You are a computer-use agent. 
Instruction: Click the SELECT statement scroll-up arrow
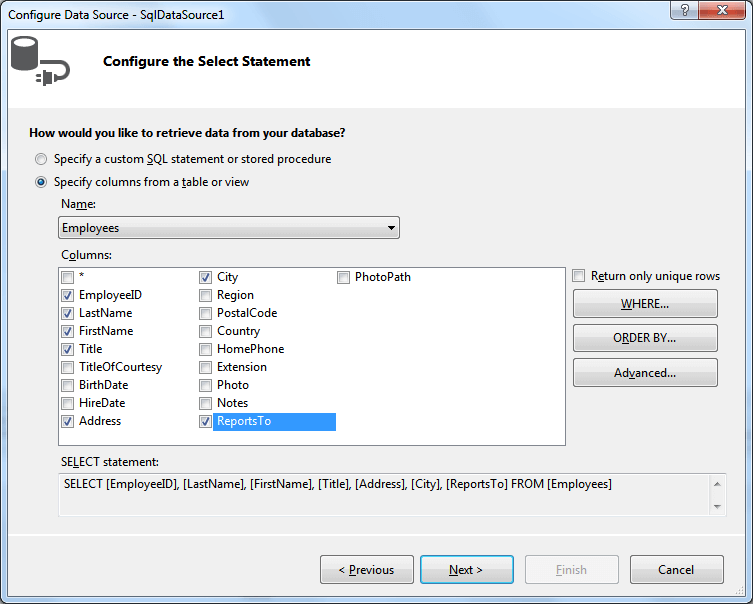pos(717,484)
